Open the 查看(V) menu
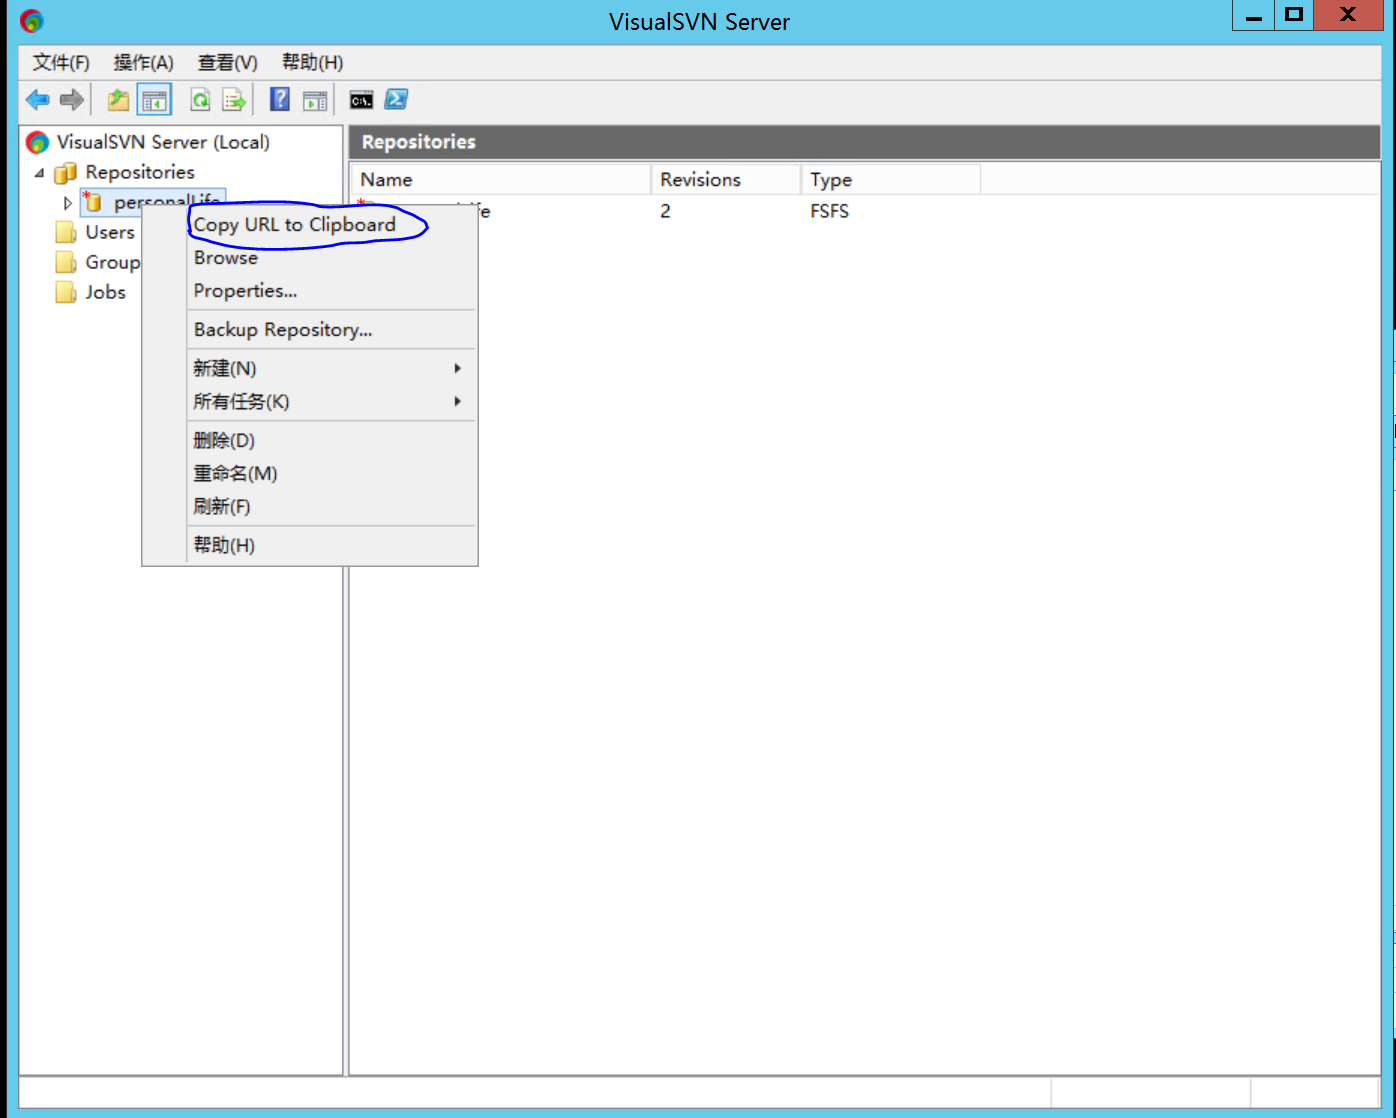This screenshot has width=1396, height=1118. [x=227, y=63]
